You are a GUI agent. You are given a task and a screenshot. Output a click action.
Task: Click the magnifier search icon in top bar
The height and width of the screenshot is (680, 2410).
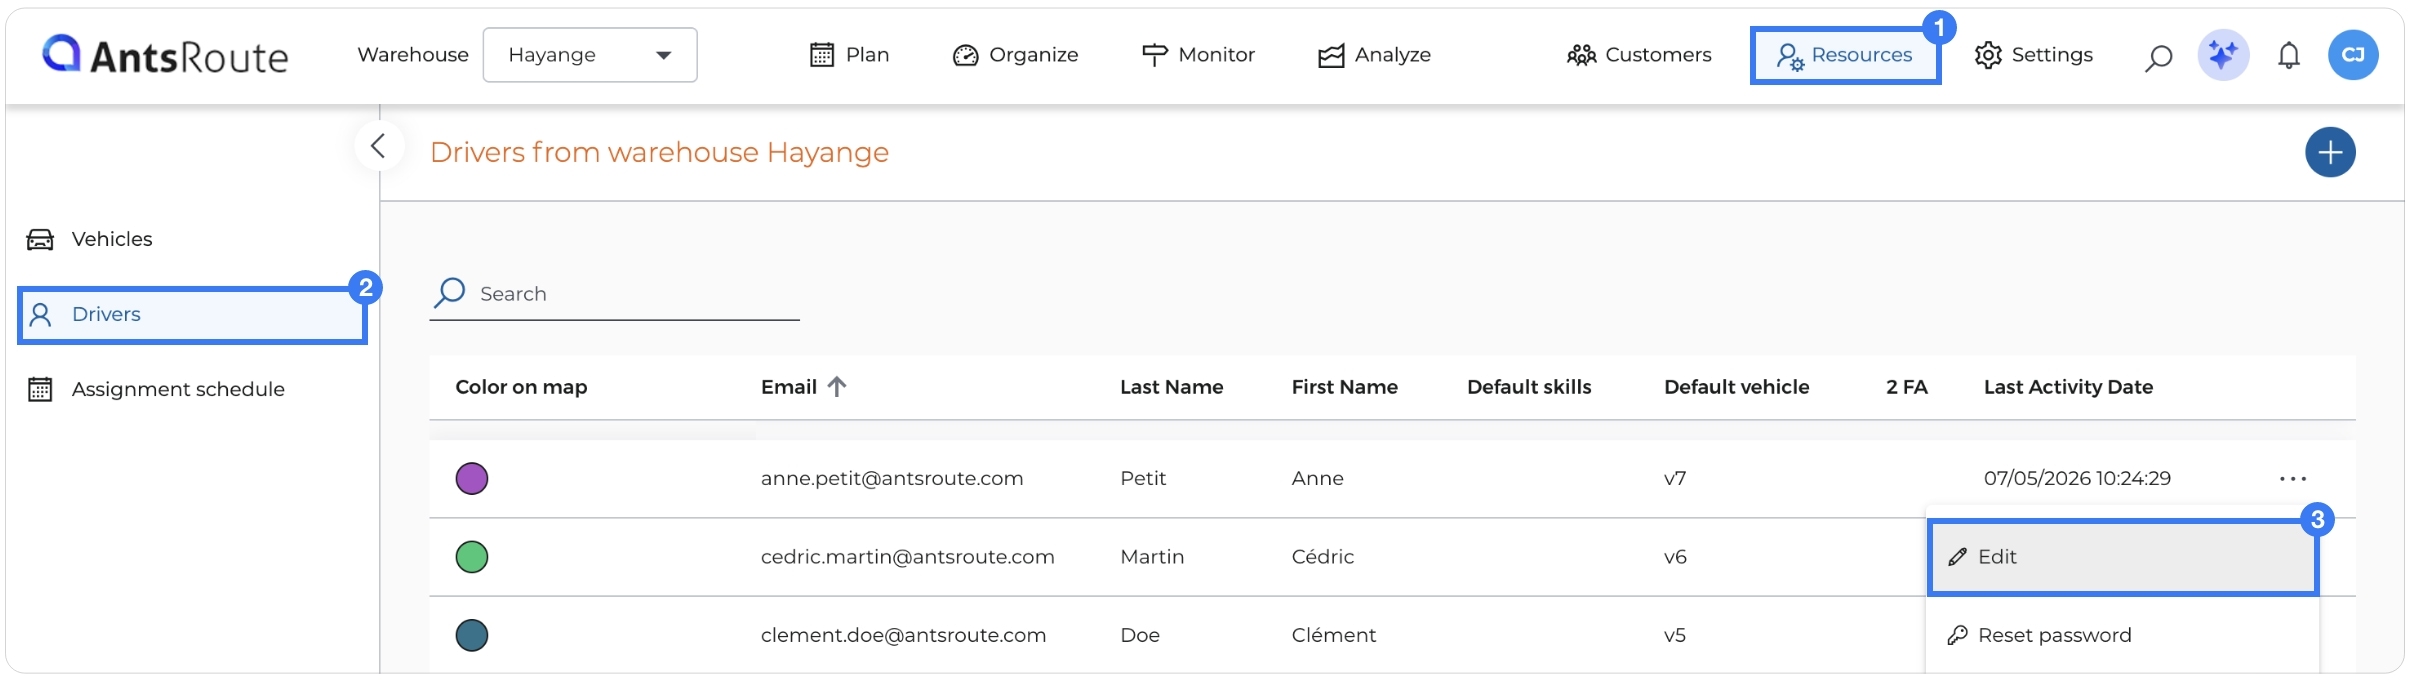(x=2158, y=57)
